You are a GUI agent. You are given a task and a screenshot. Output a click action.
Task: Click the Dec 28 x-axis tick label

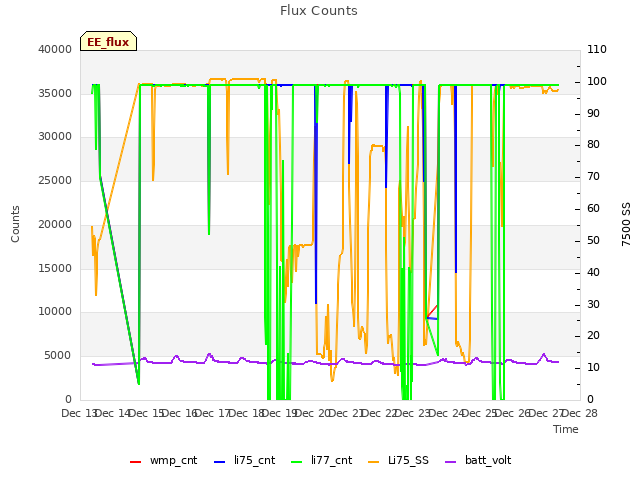coord(580,413)
